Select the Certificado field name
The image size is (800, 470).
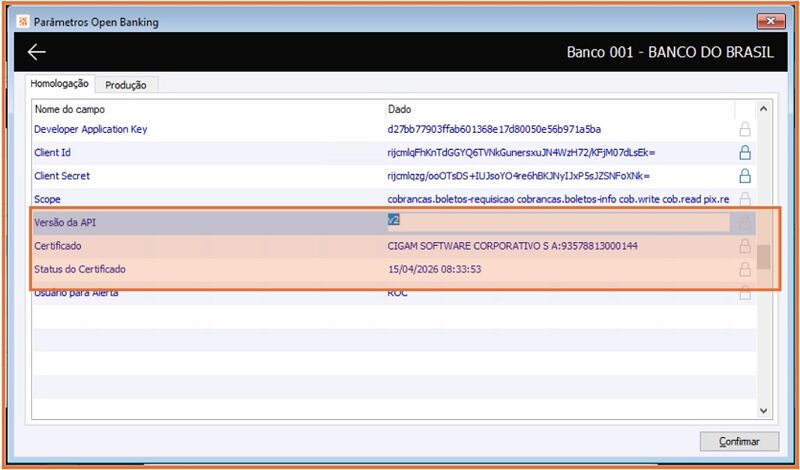(x=58, y=246)
